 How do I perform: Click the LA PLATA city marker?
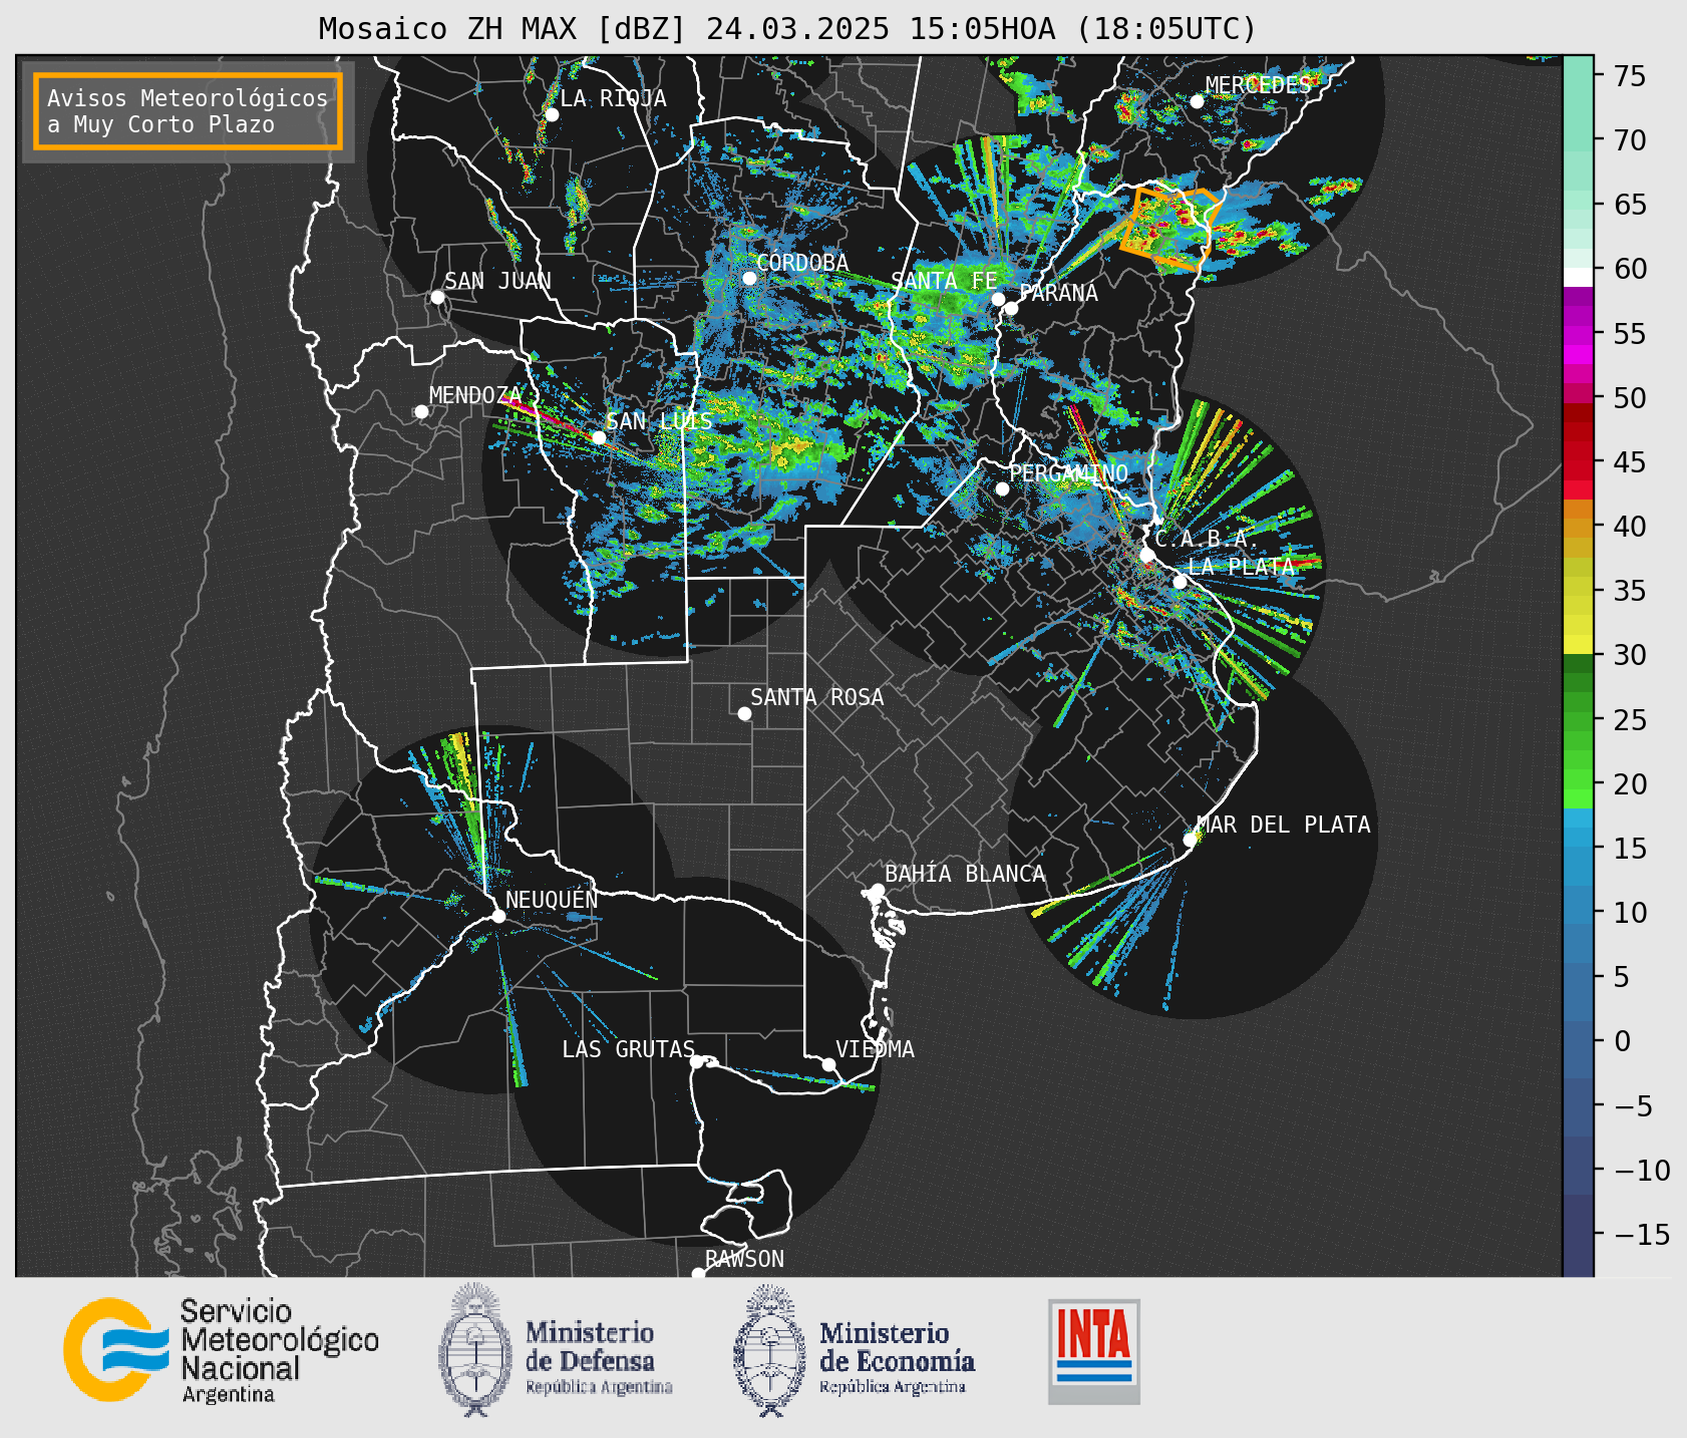click(1179, 582)
